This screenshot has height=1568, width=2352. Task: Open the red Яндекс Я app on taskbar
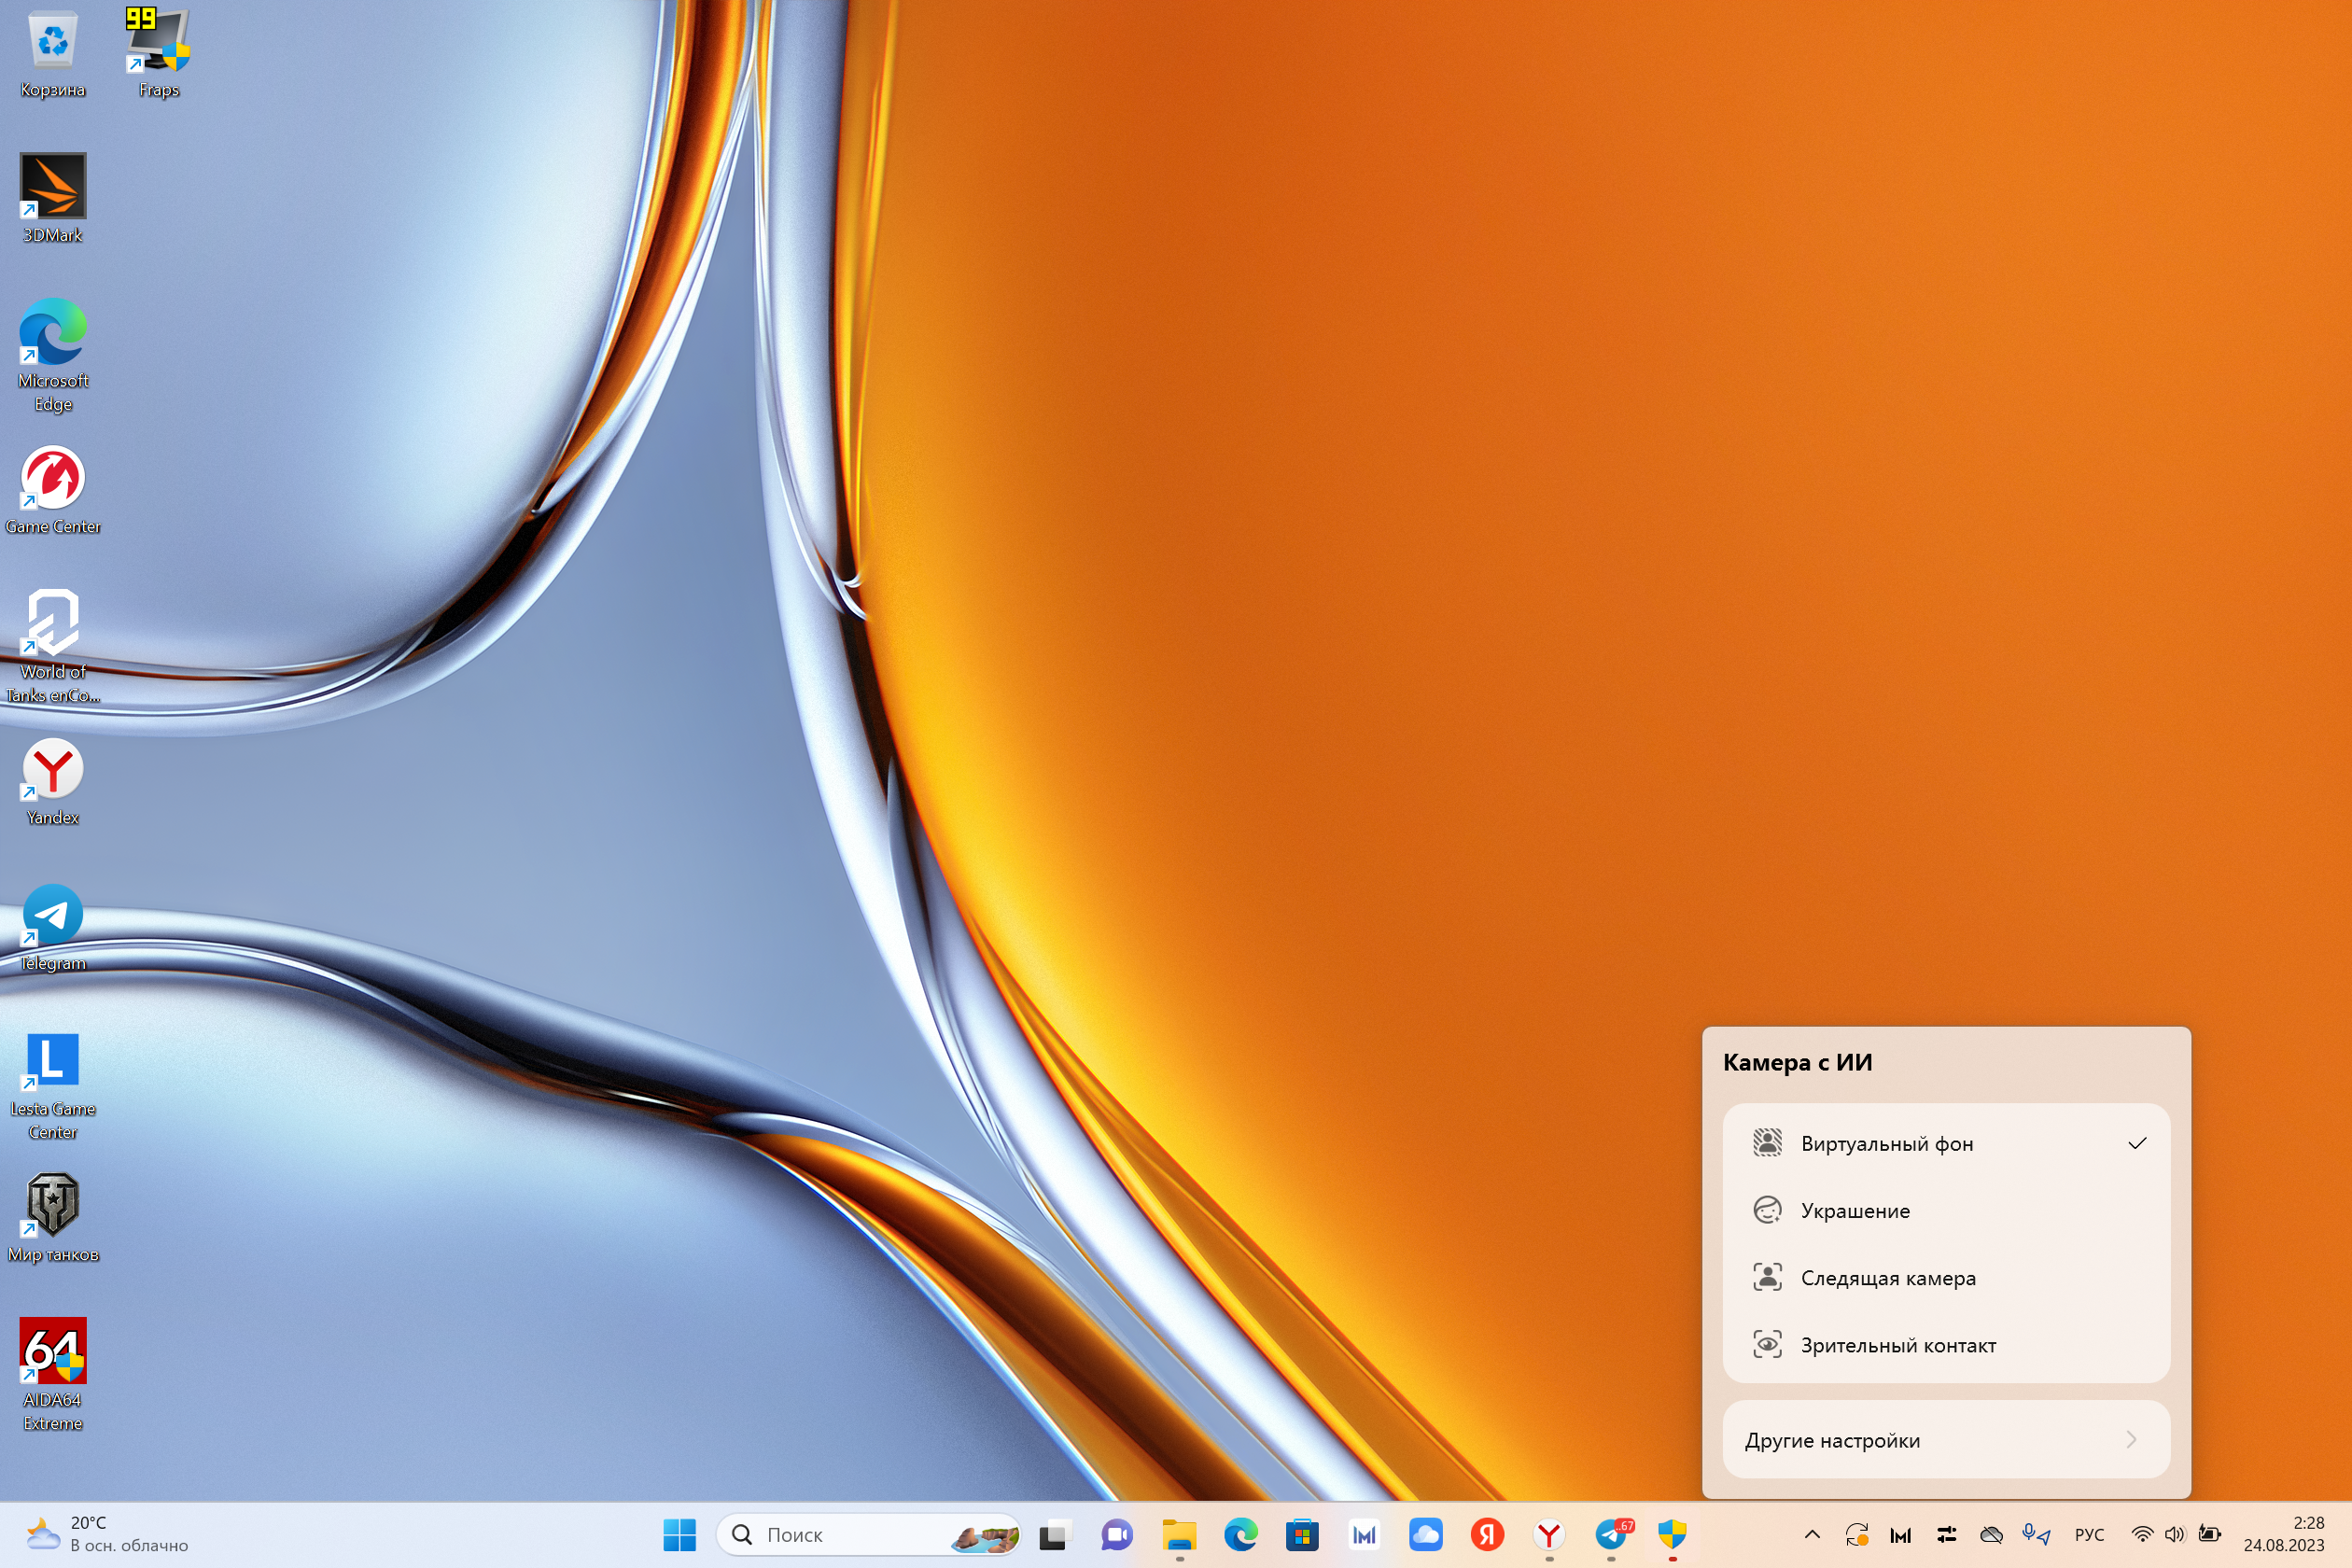pos(1488,1535)
